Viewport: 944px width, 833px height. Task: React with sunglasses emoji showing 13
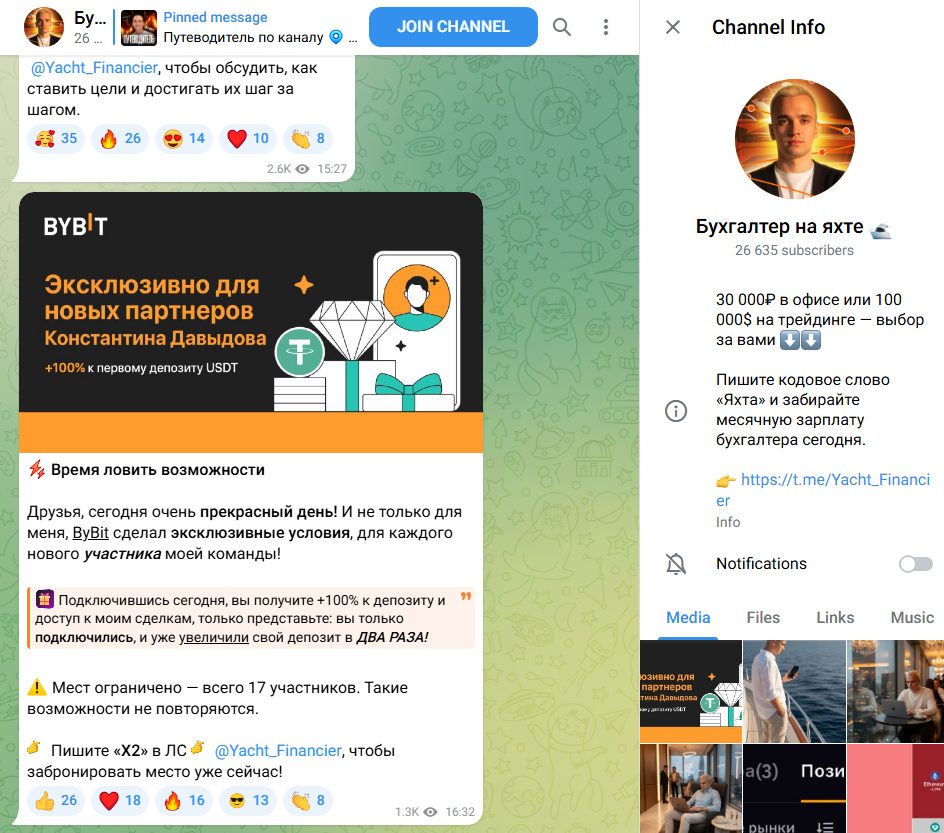[248, 800]
